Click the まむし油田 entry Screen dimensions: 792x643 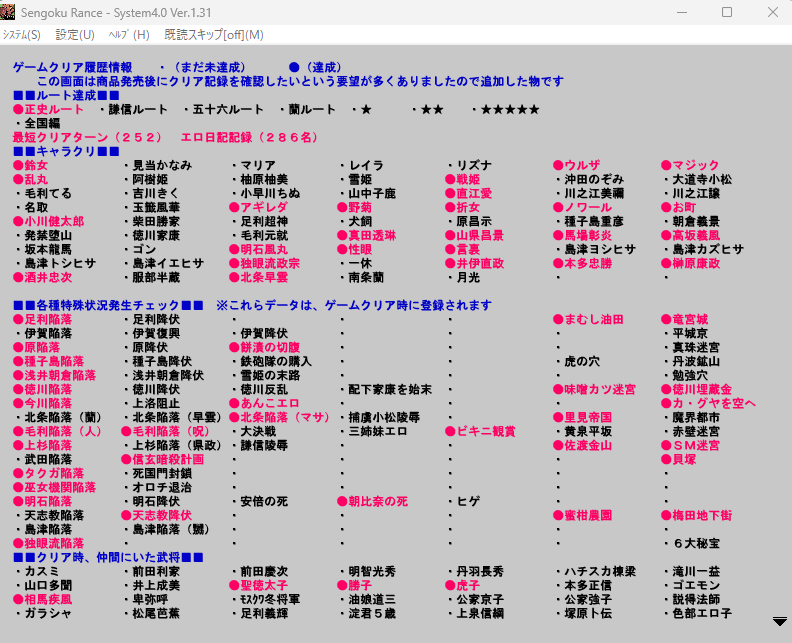click(588, 320)
